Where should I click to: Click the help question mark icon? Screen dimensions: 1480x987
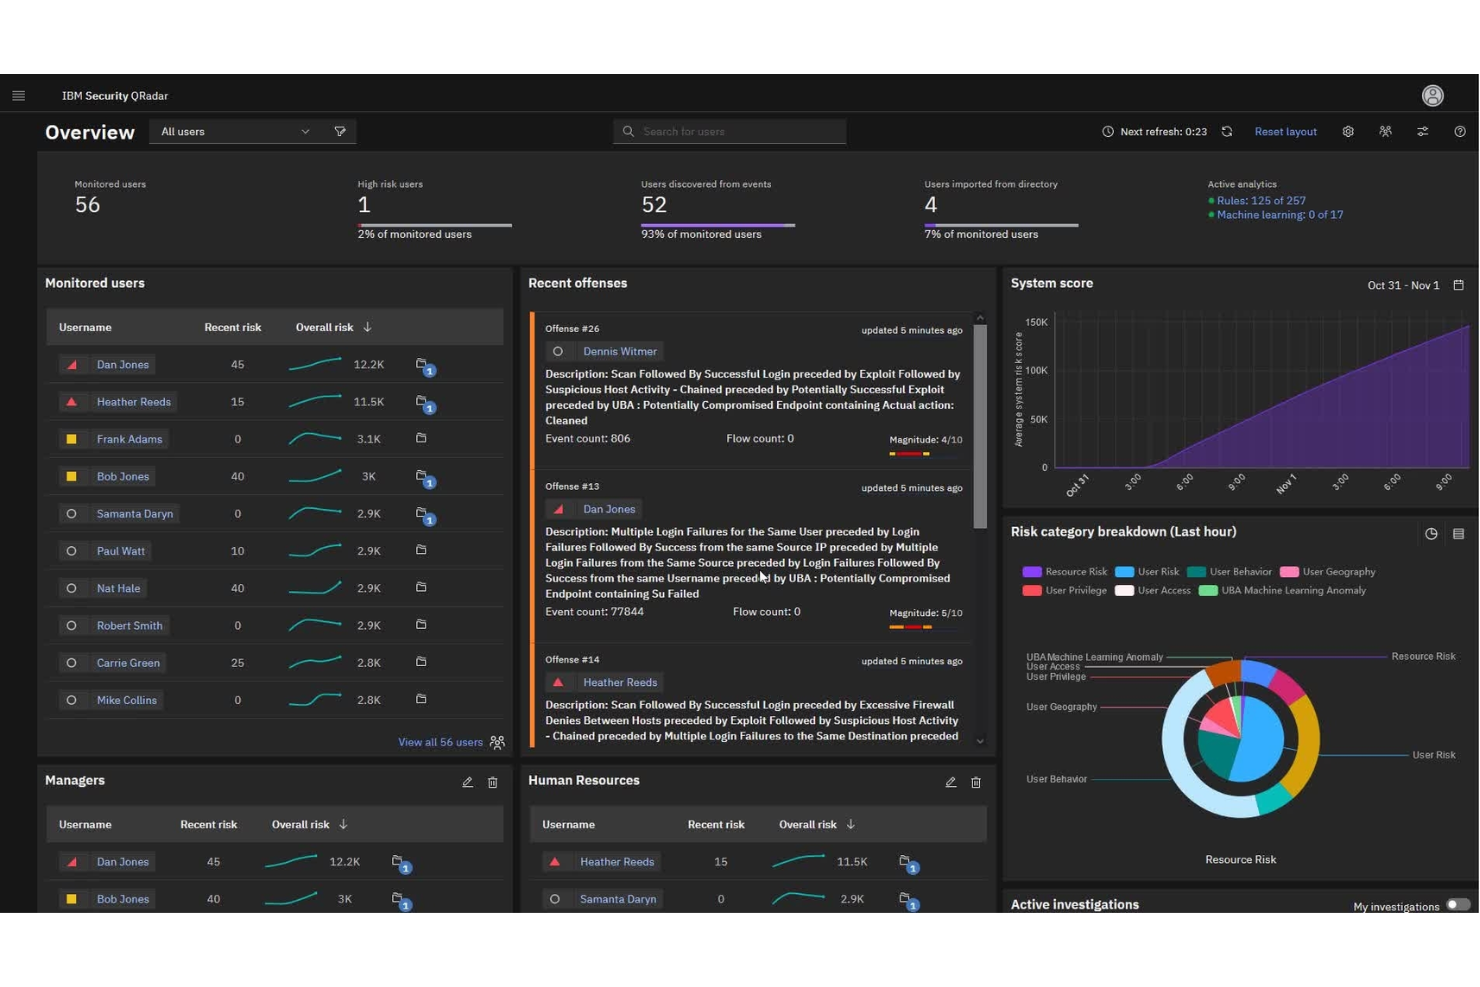tap(1459, 131)
